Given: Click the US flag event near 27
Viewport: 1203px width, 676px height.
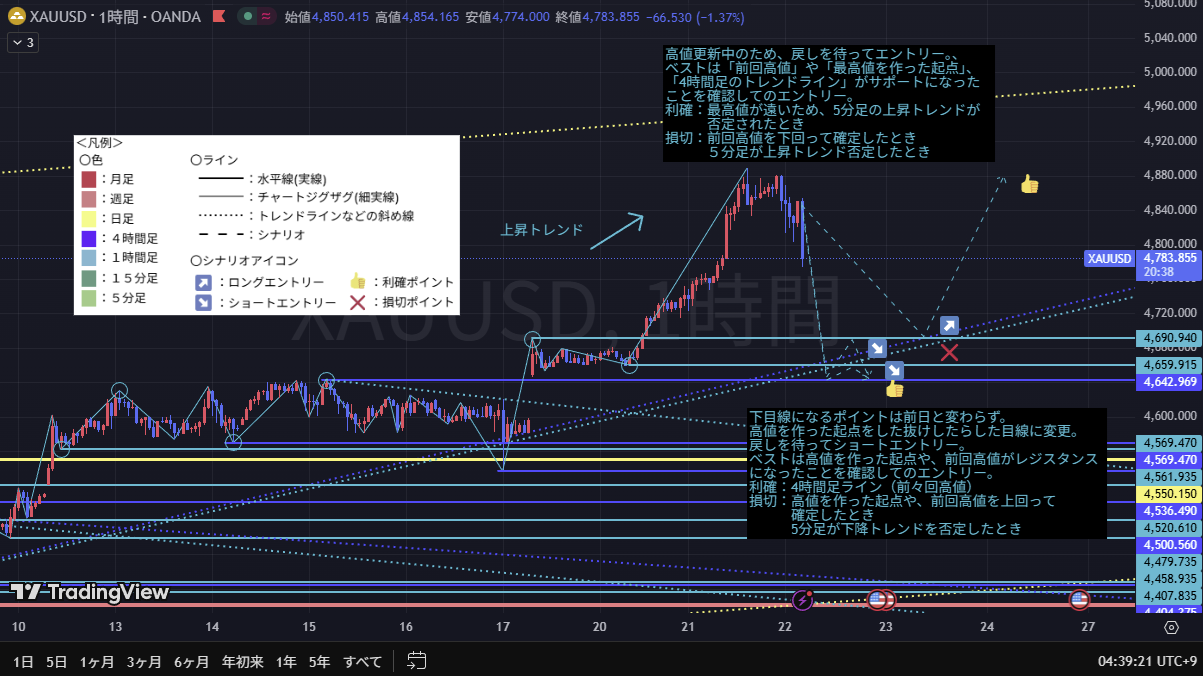Looking at the screenshot, I should point(1079,599).
